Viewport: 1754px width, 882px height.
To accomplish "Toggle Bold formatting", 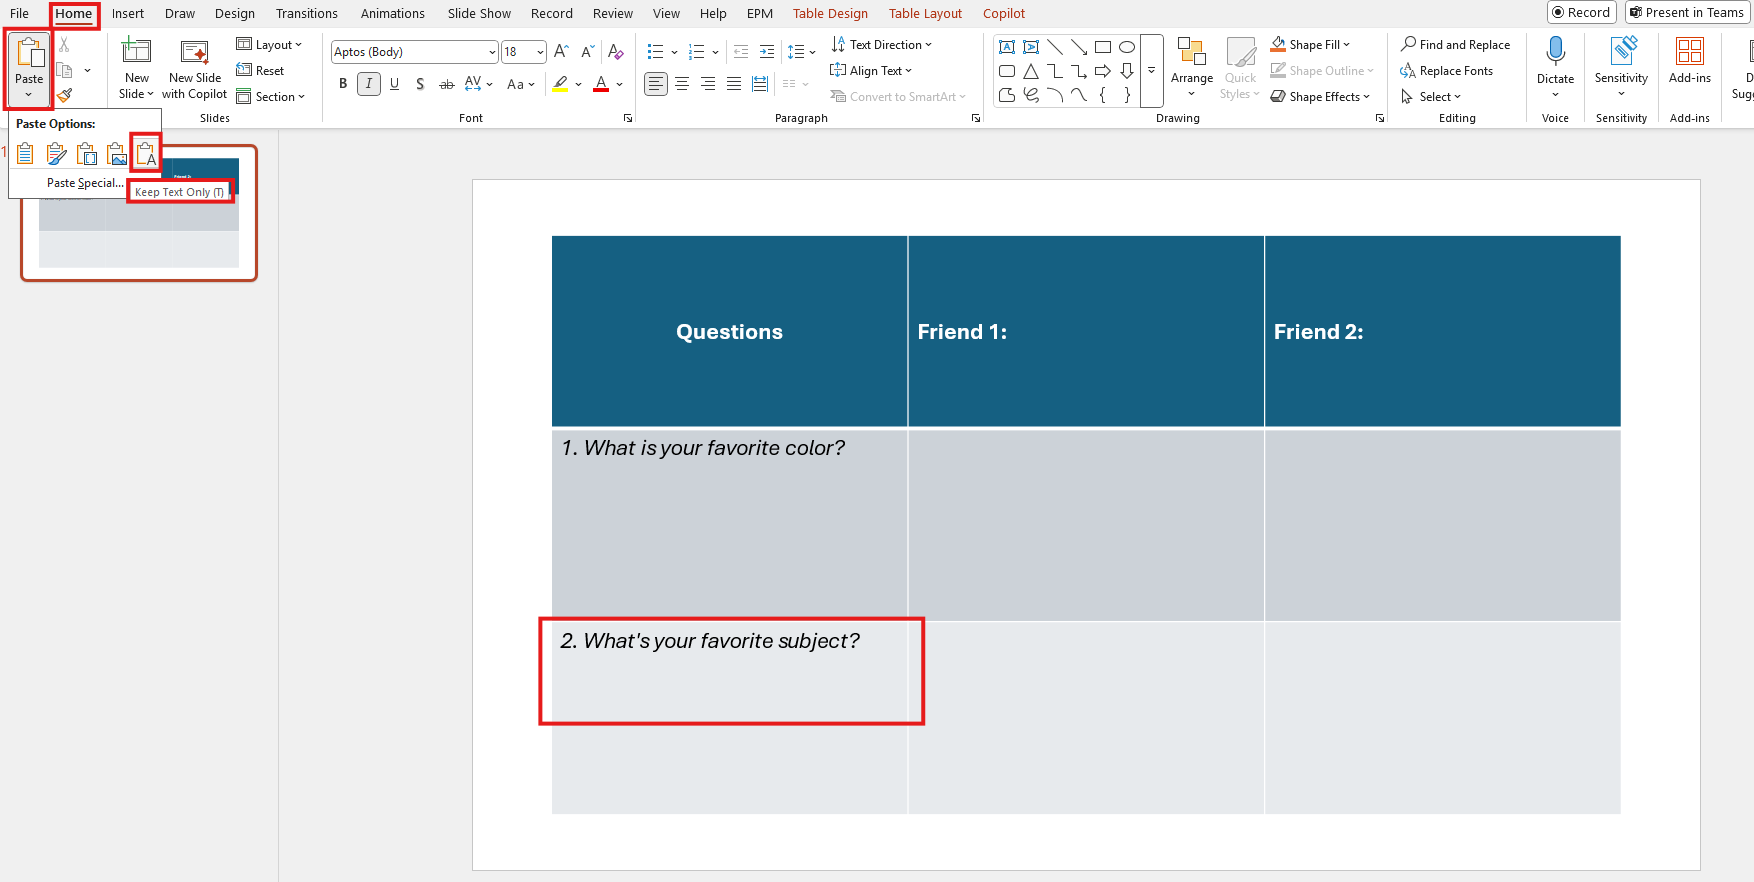I will [343, 84].
